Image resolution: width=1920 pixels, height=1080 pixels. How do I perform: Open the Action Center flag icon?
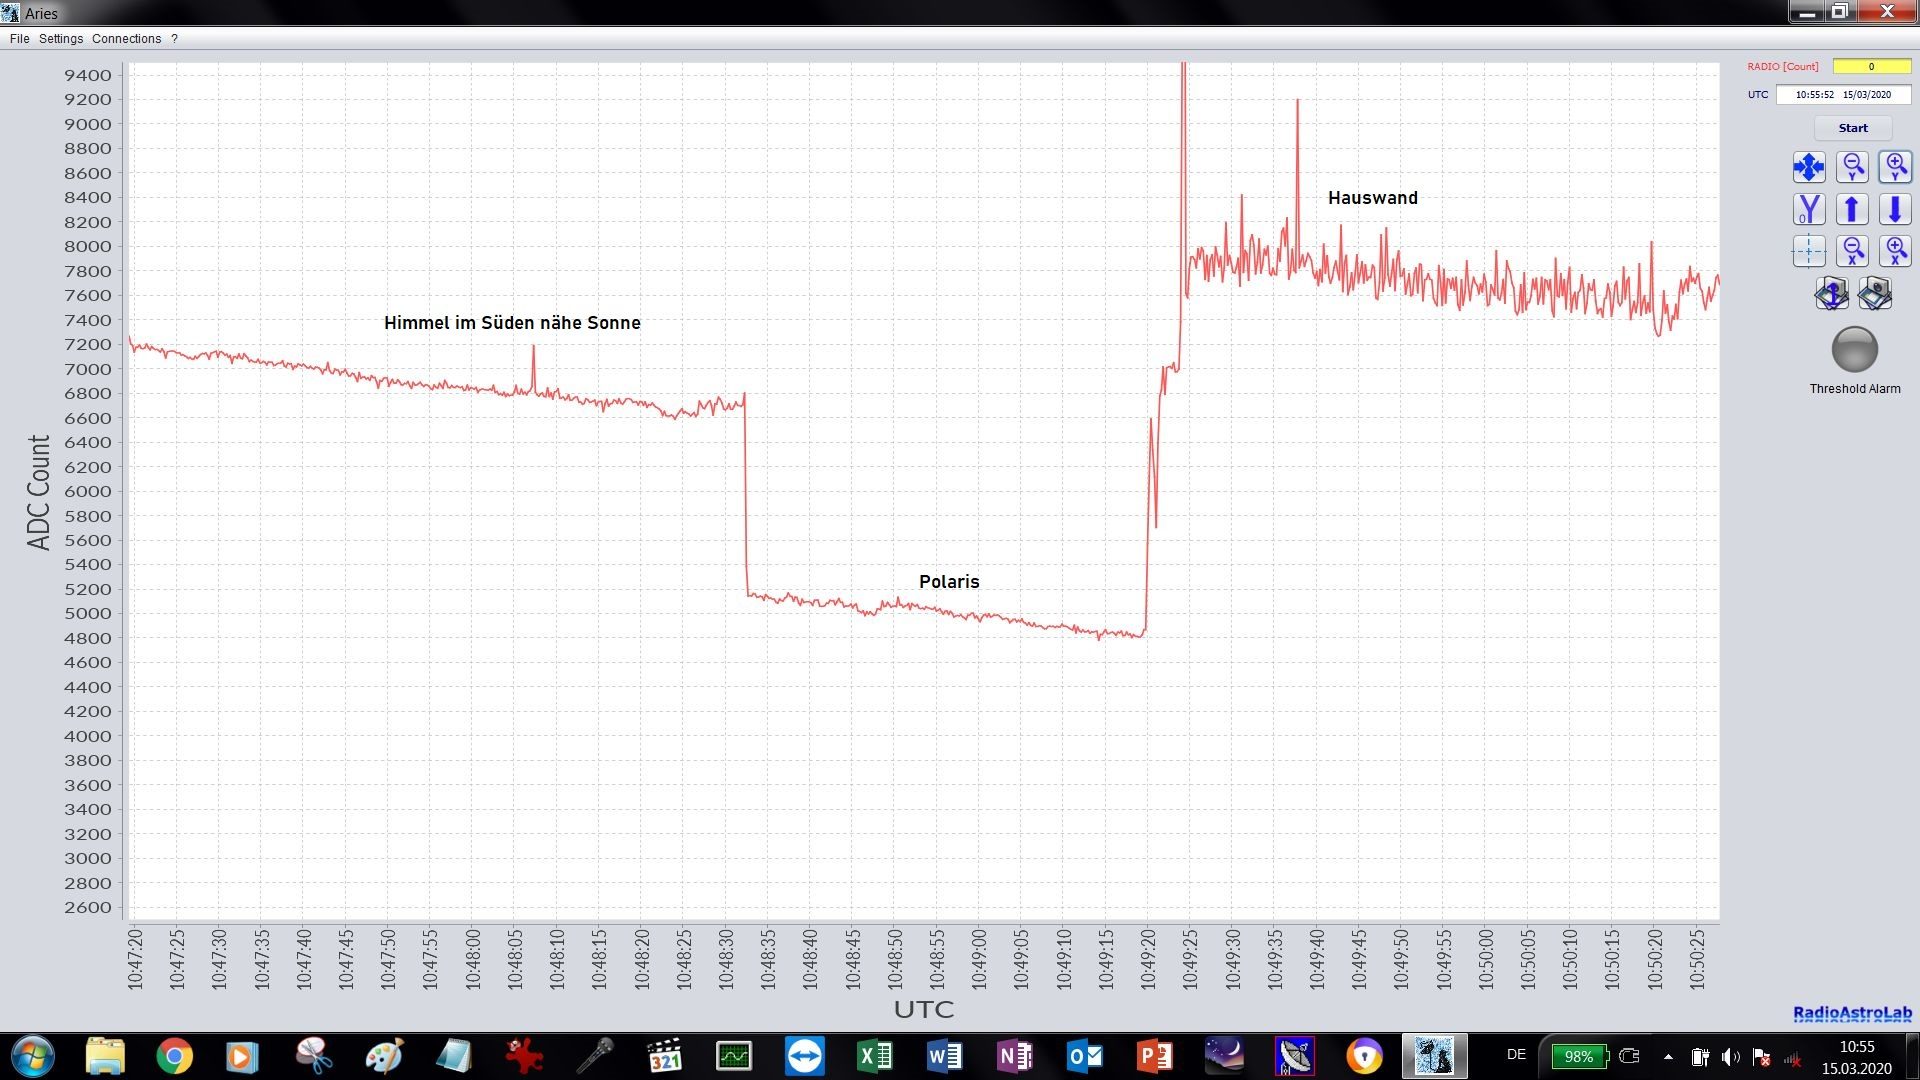tap(1762, 1057)
